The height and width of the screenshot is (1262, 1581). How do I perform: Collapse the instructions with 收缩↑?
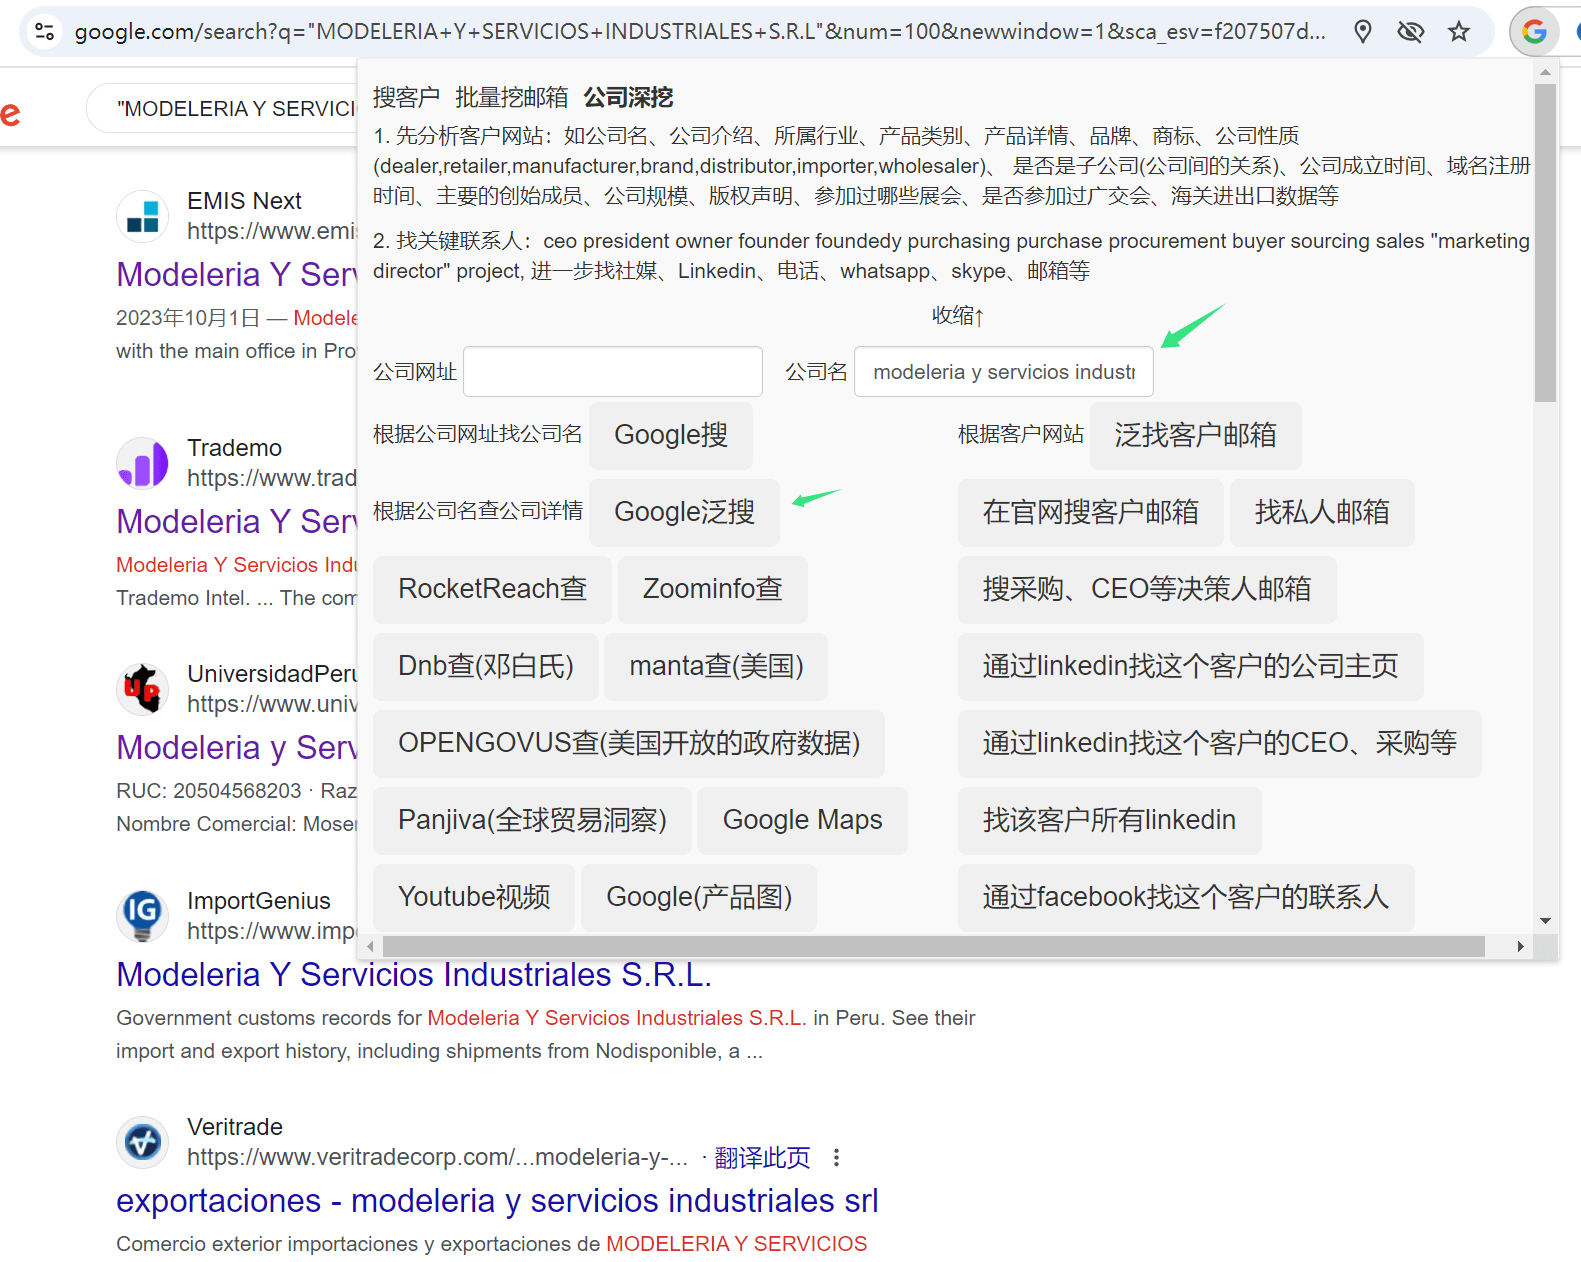pyautogui.click(x=958, y=316)
